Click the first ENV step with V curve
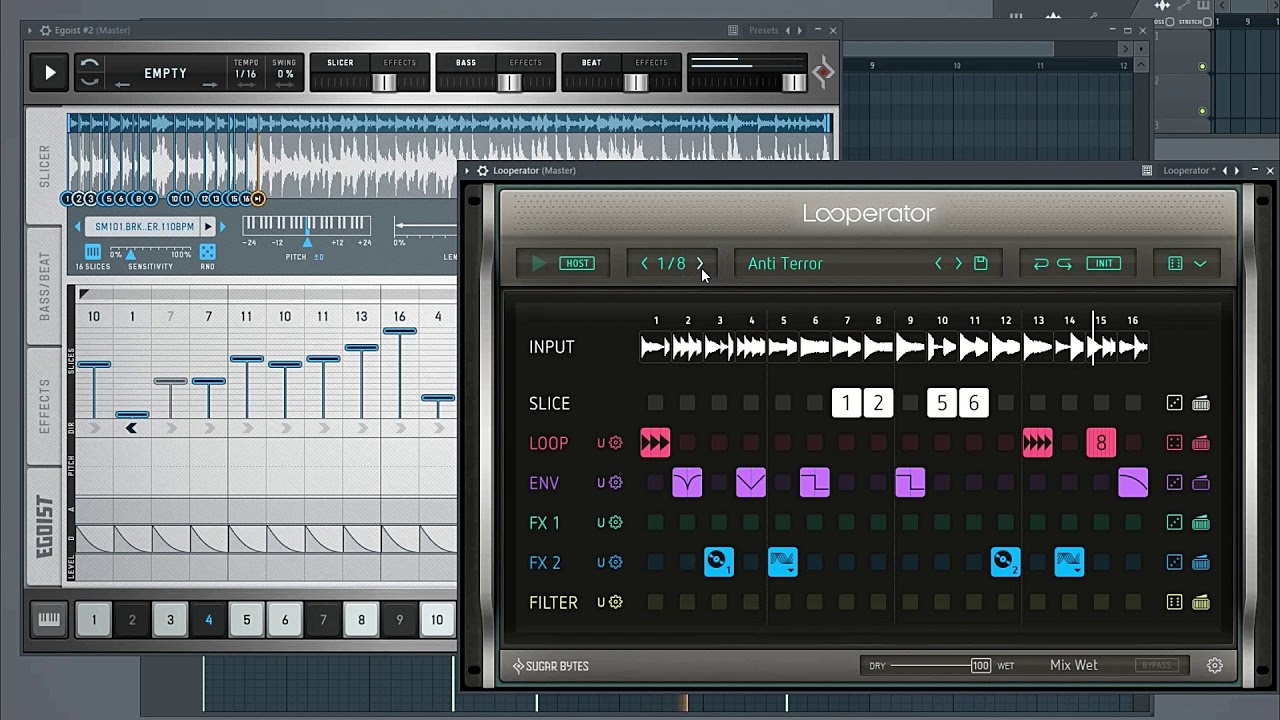This screenshot has width=1280, height=720. (687, 482)
